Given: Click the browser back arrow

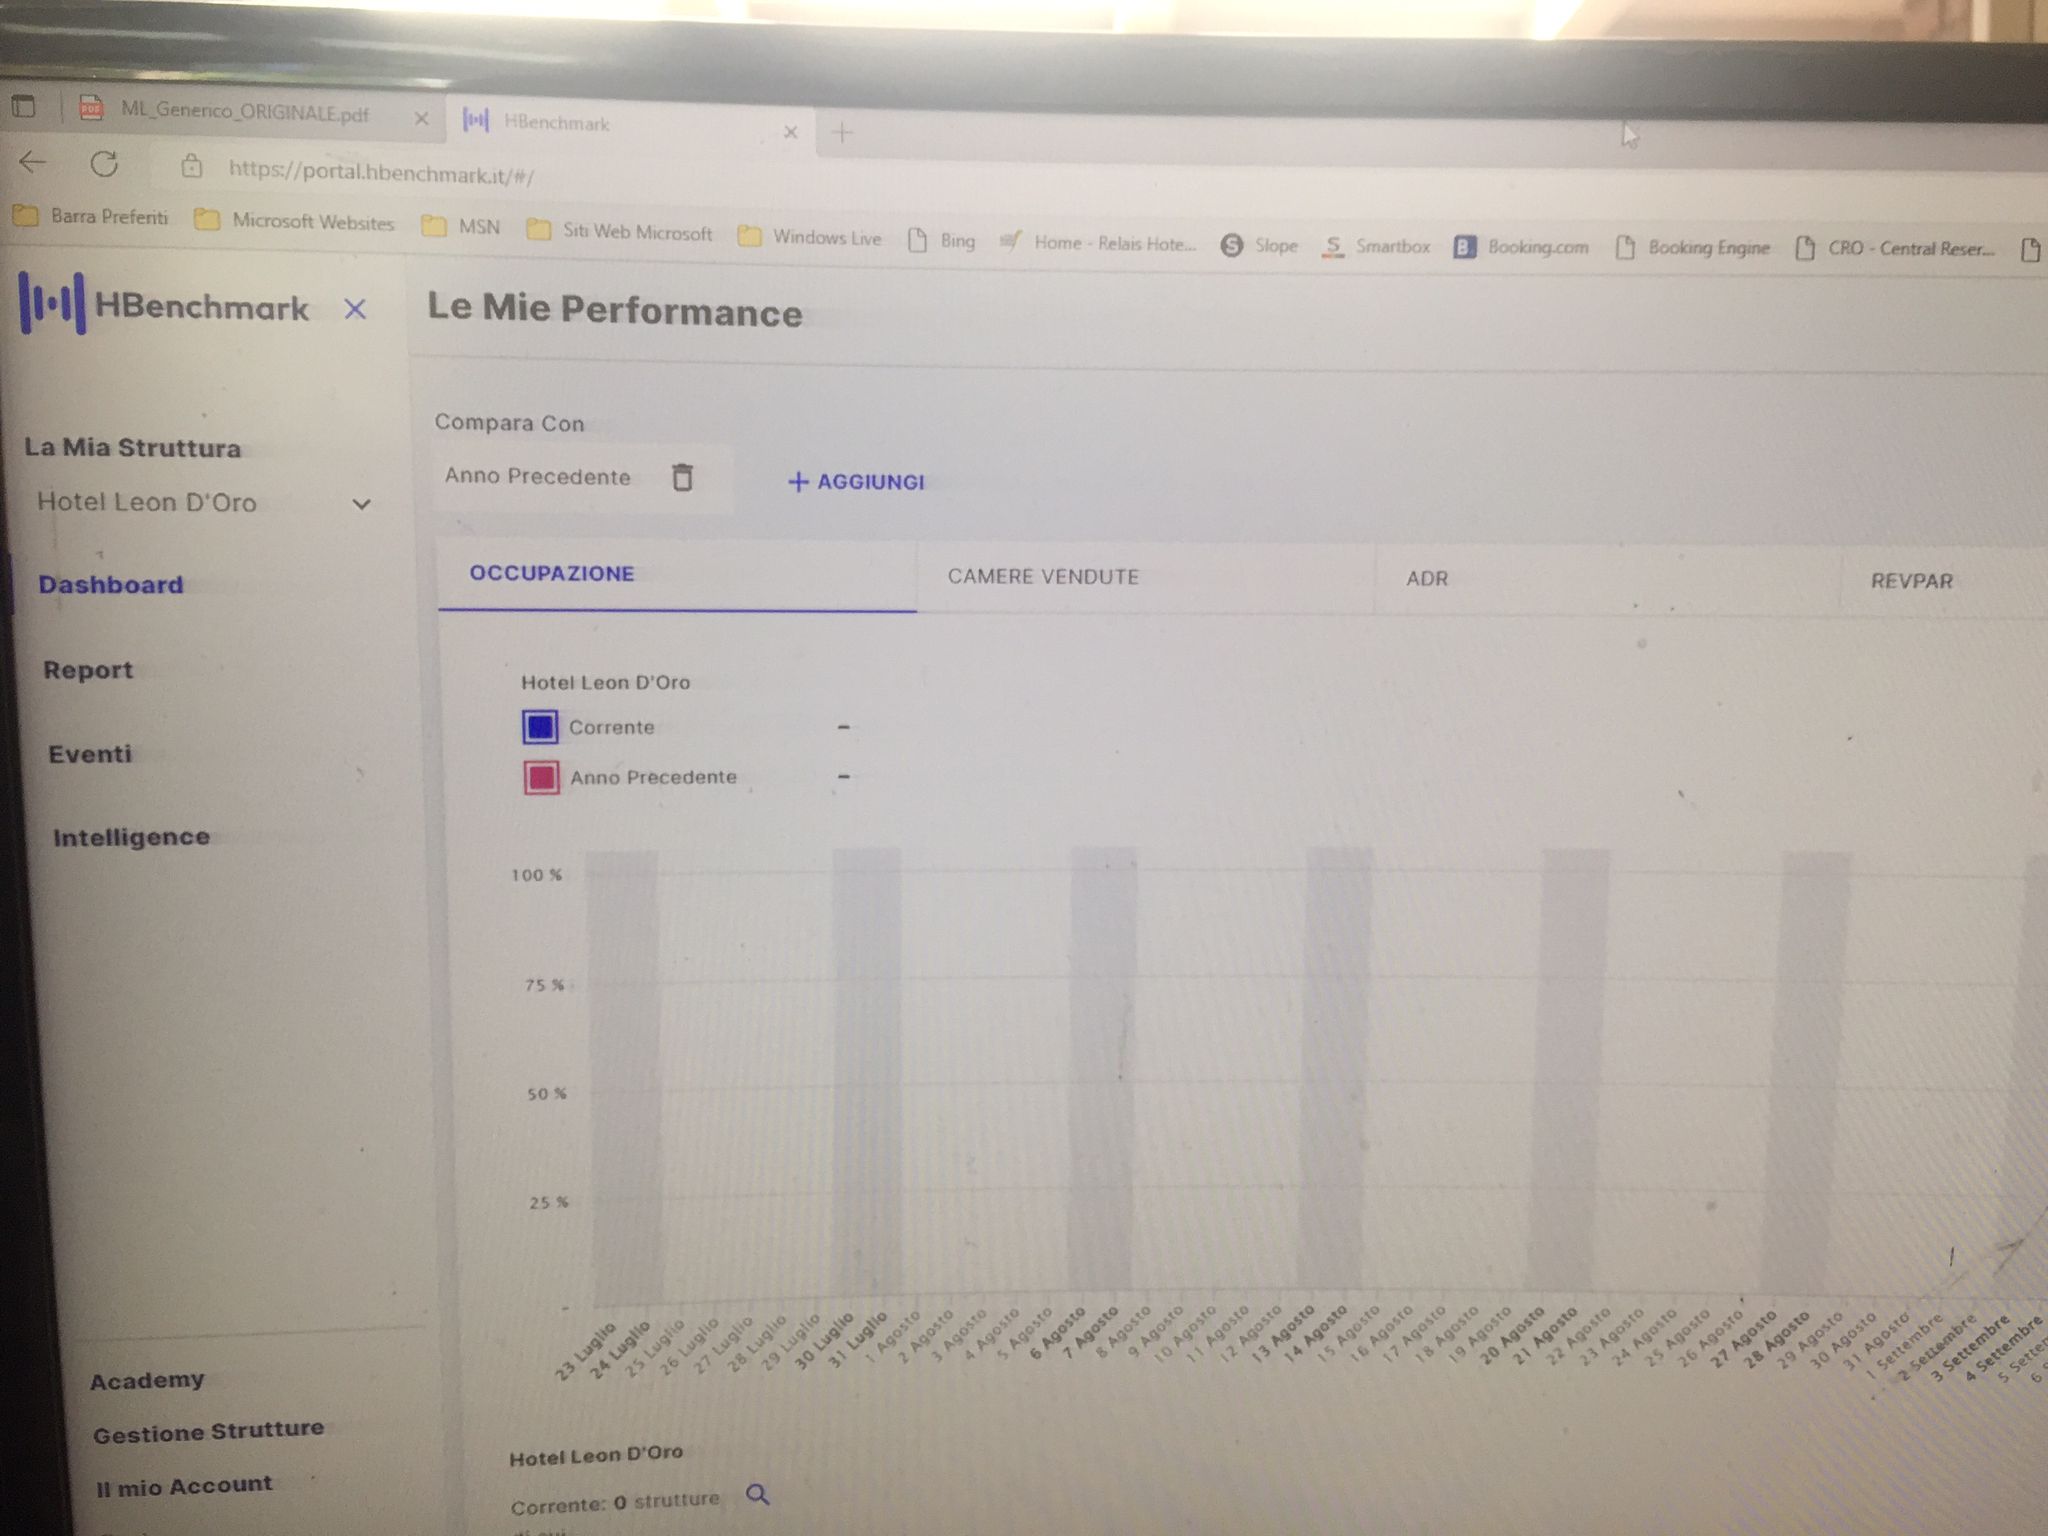Looking at the screenshot, I should click(32, 161).
